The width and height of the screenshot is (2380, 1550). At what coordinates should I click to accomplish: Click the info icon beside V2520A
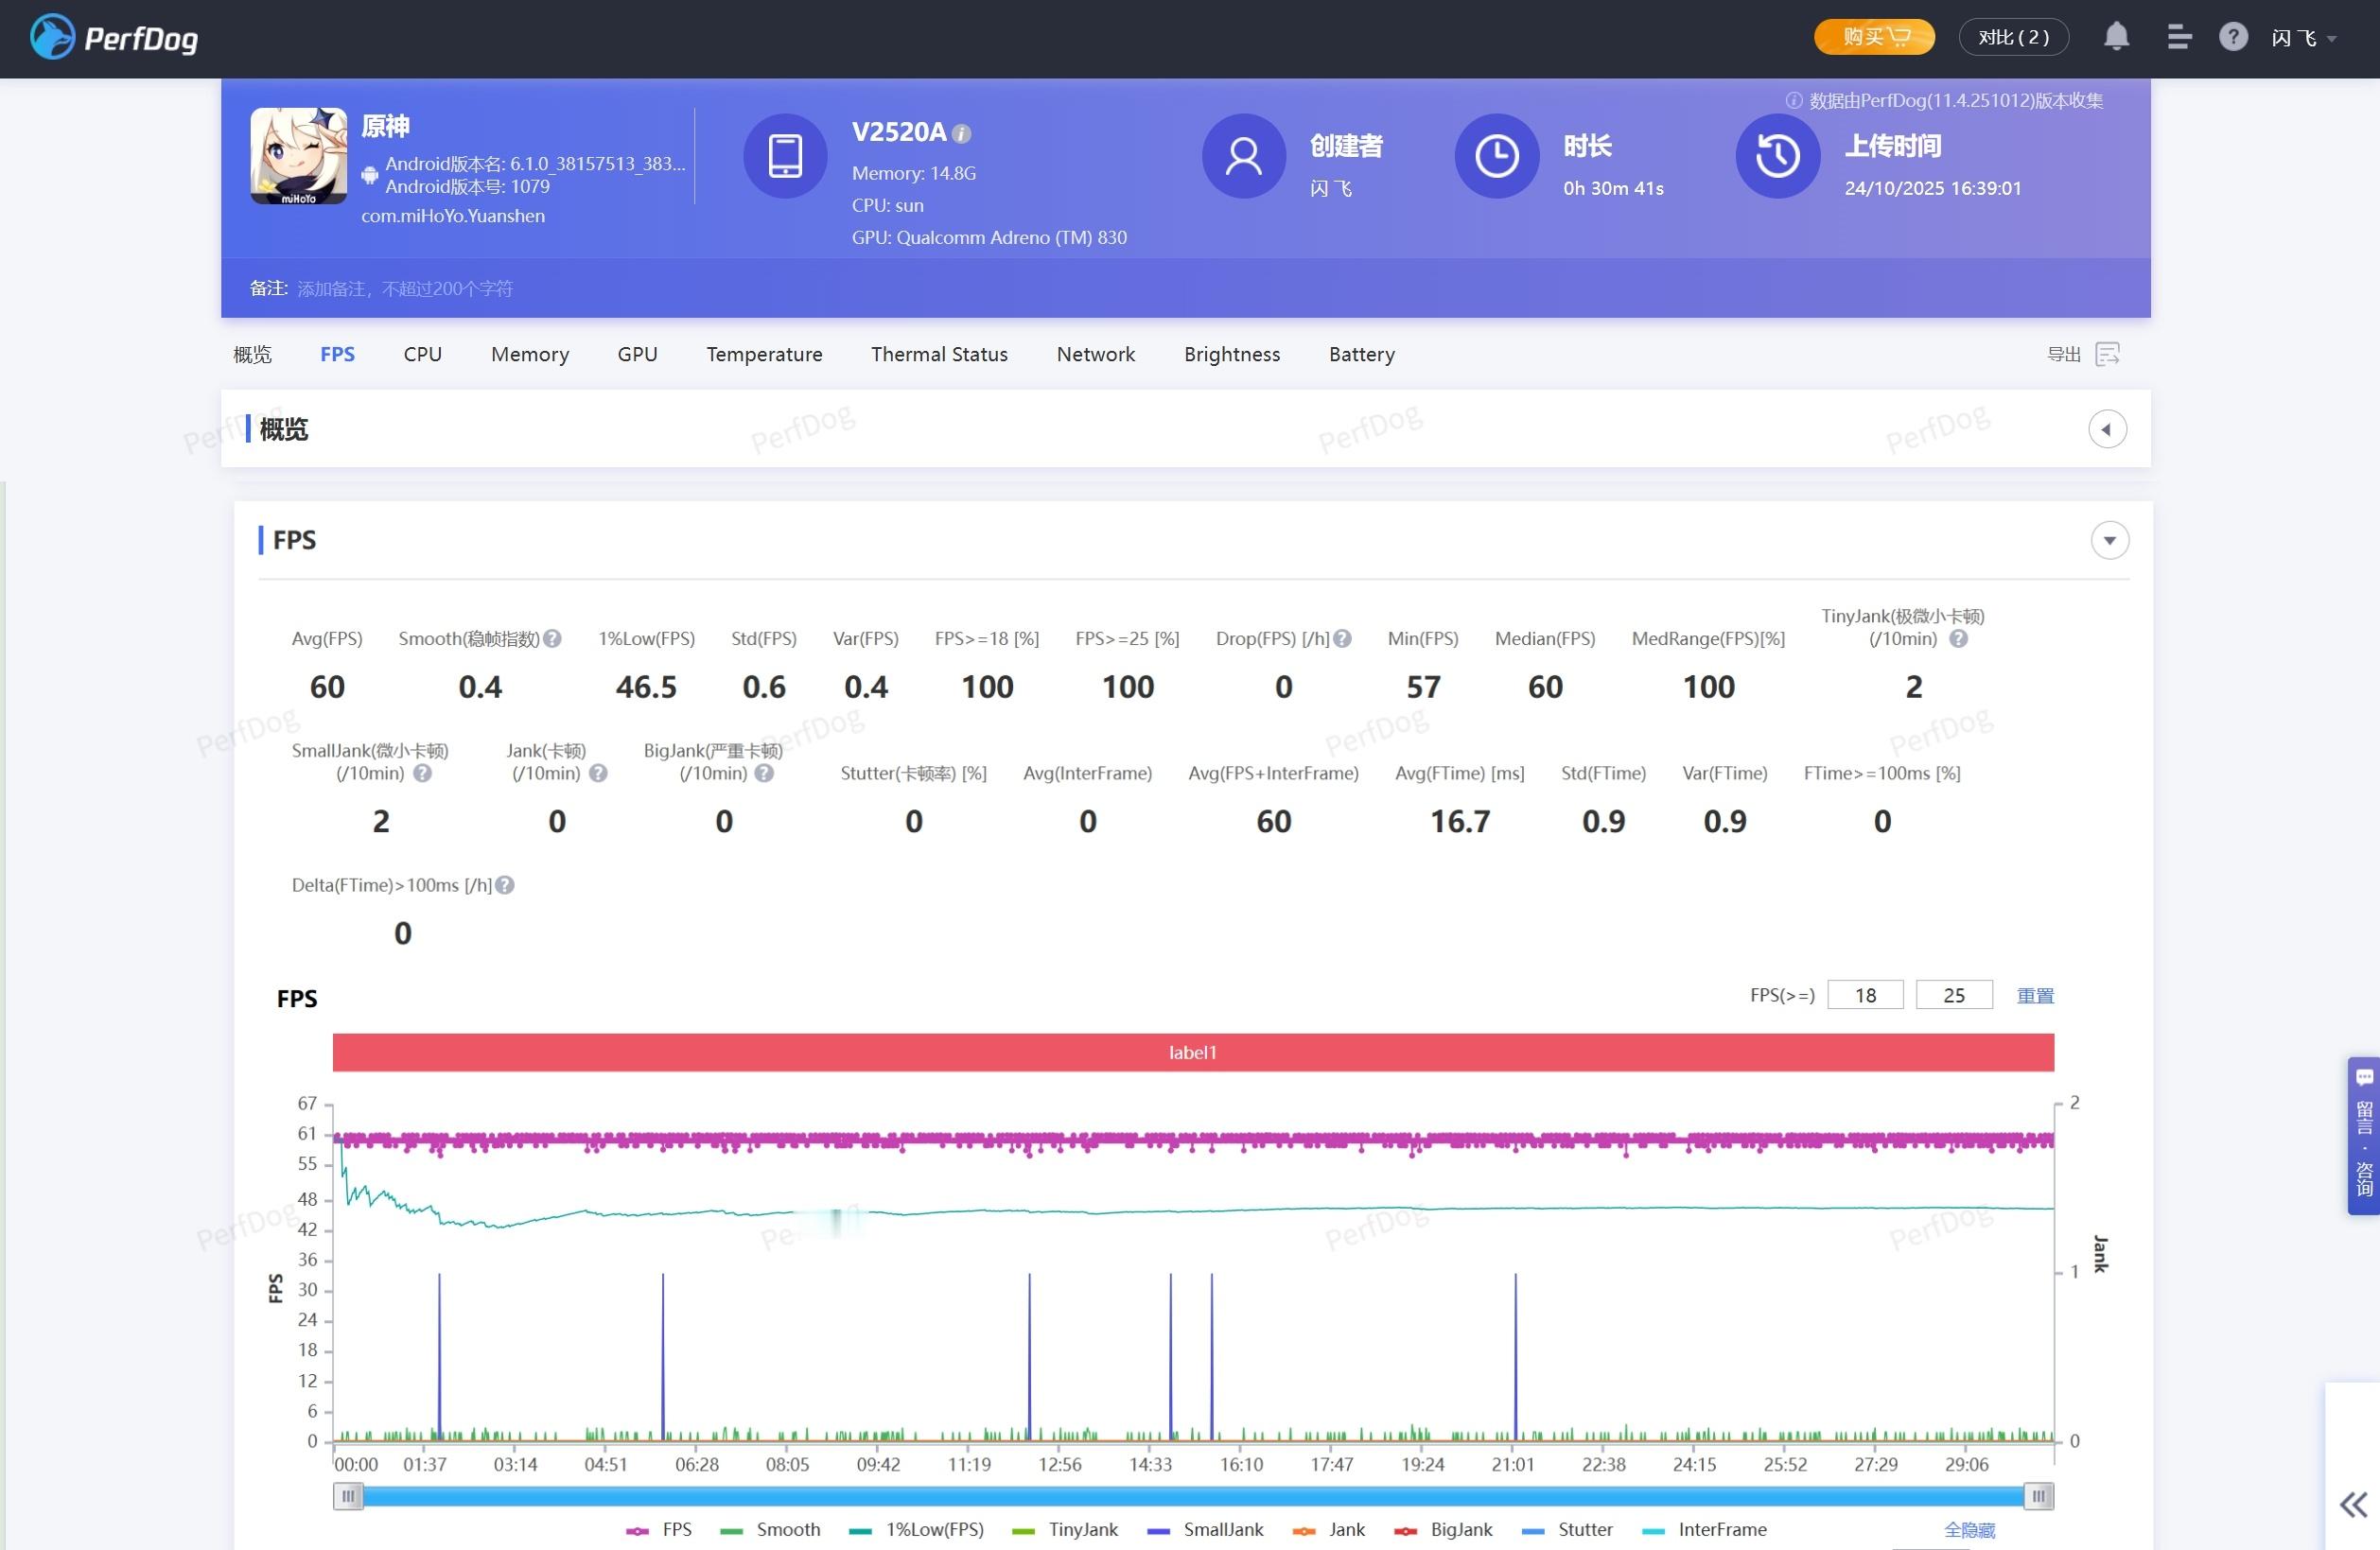[961, 133]
